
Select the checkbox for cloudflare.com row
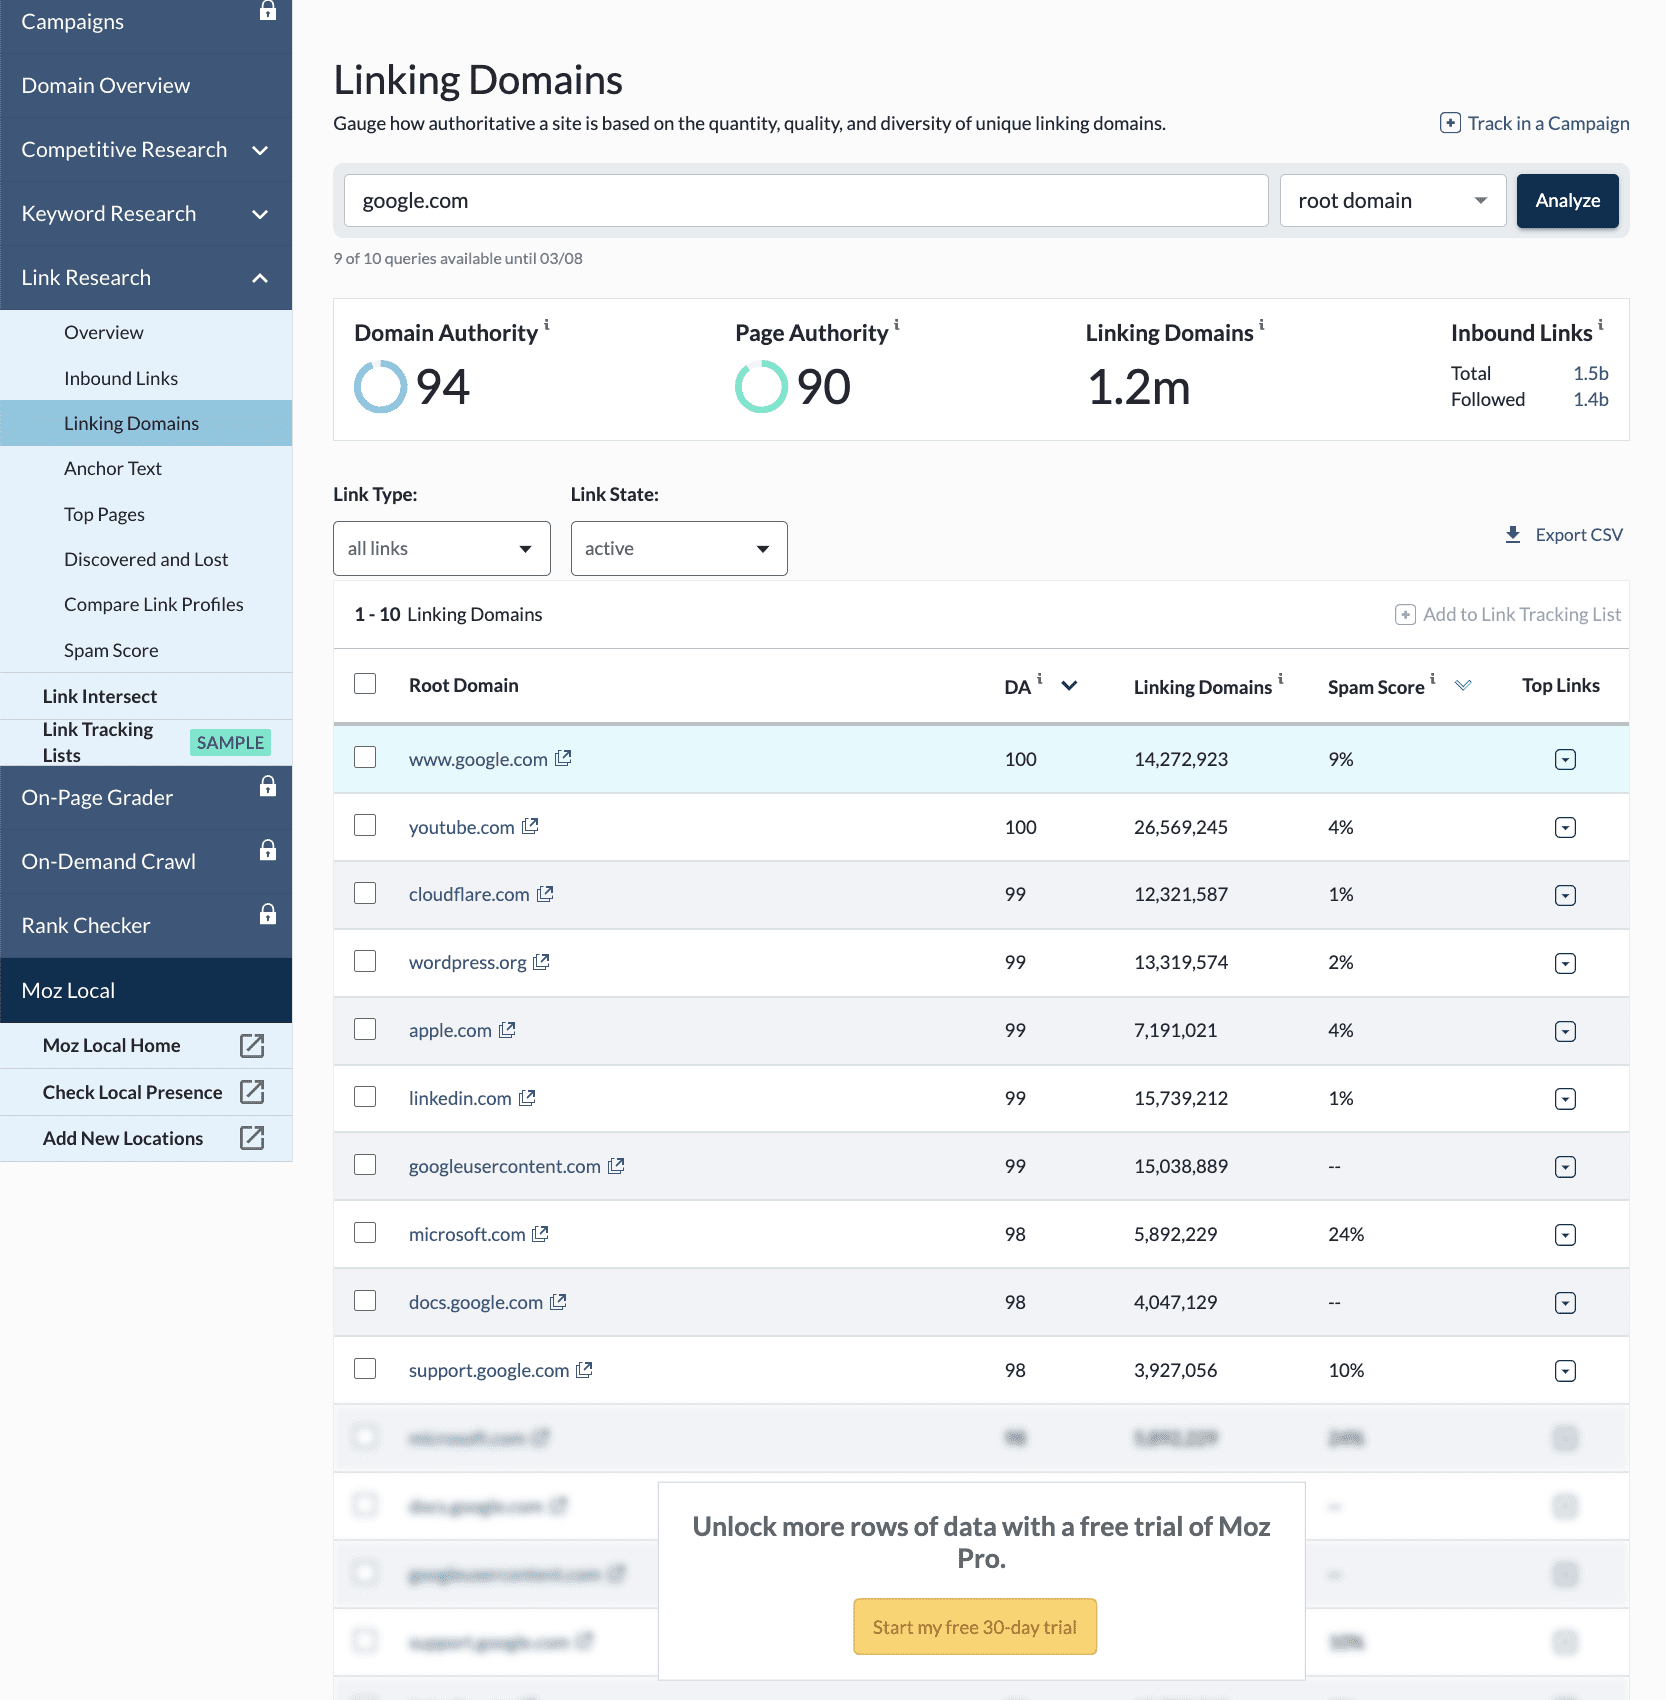pos(364,893)
